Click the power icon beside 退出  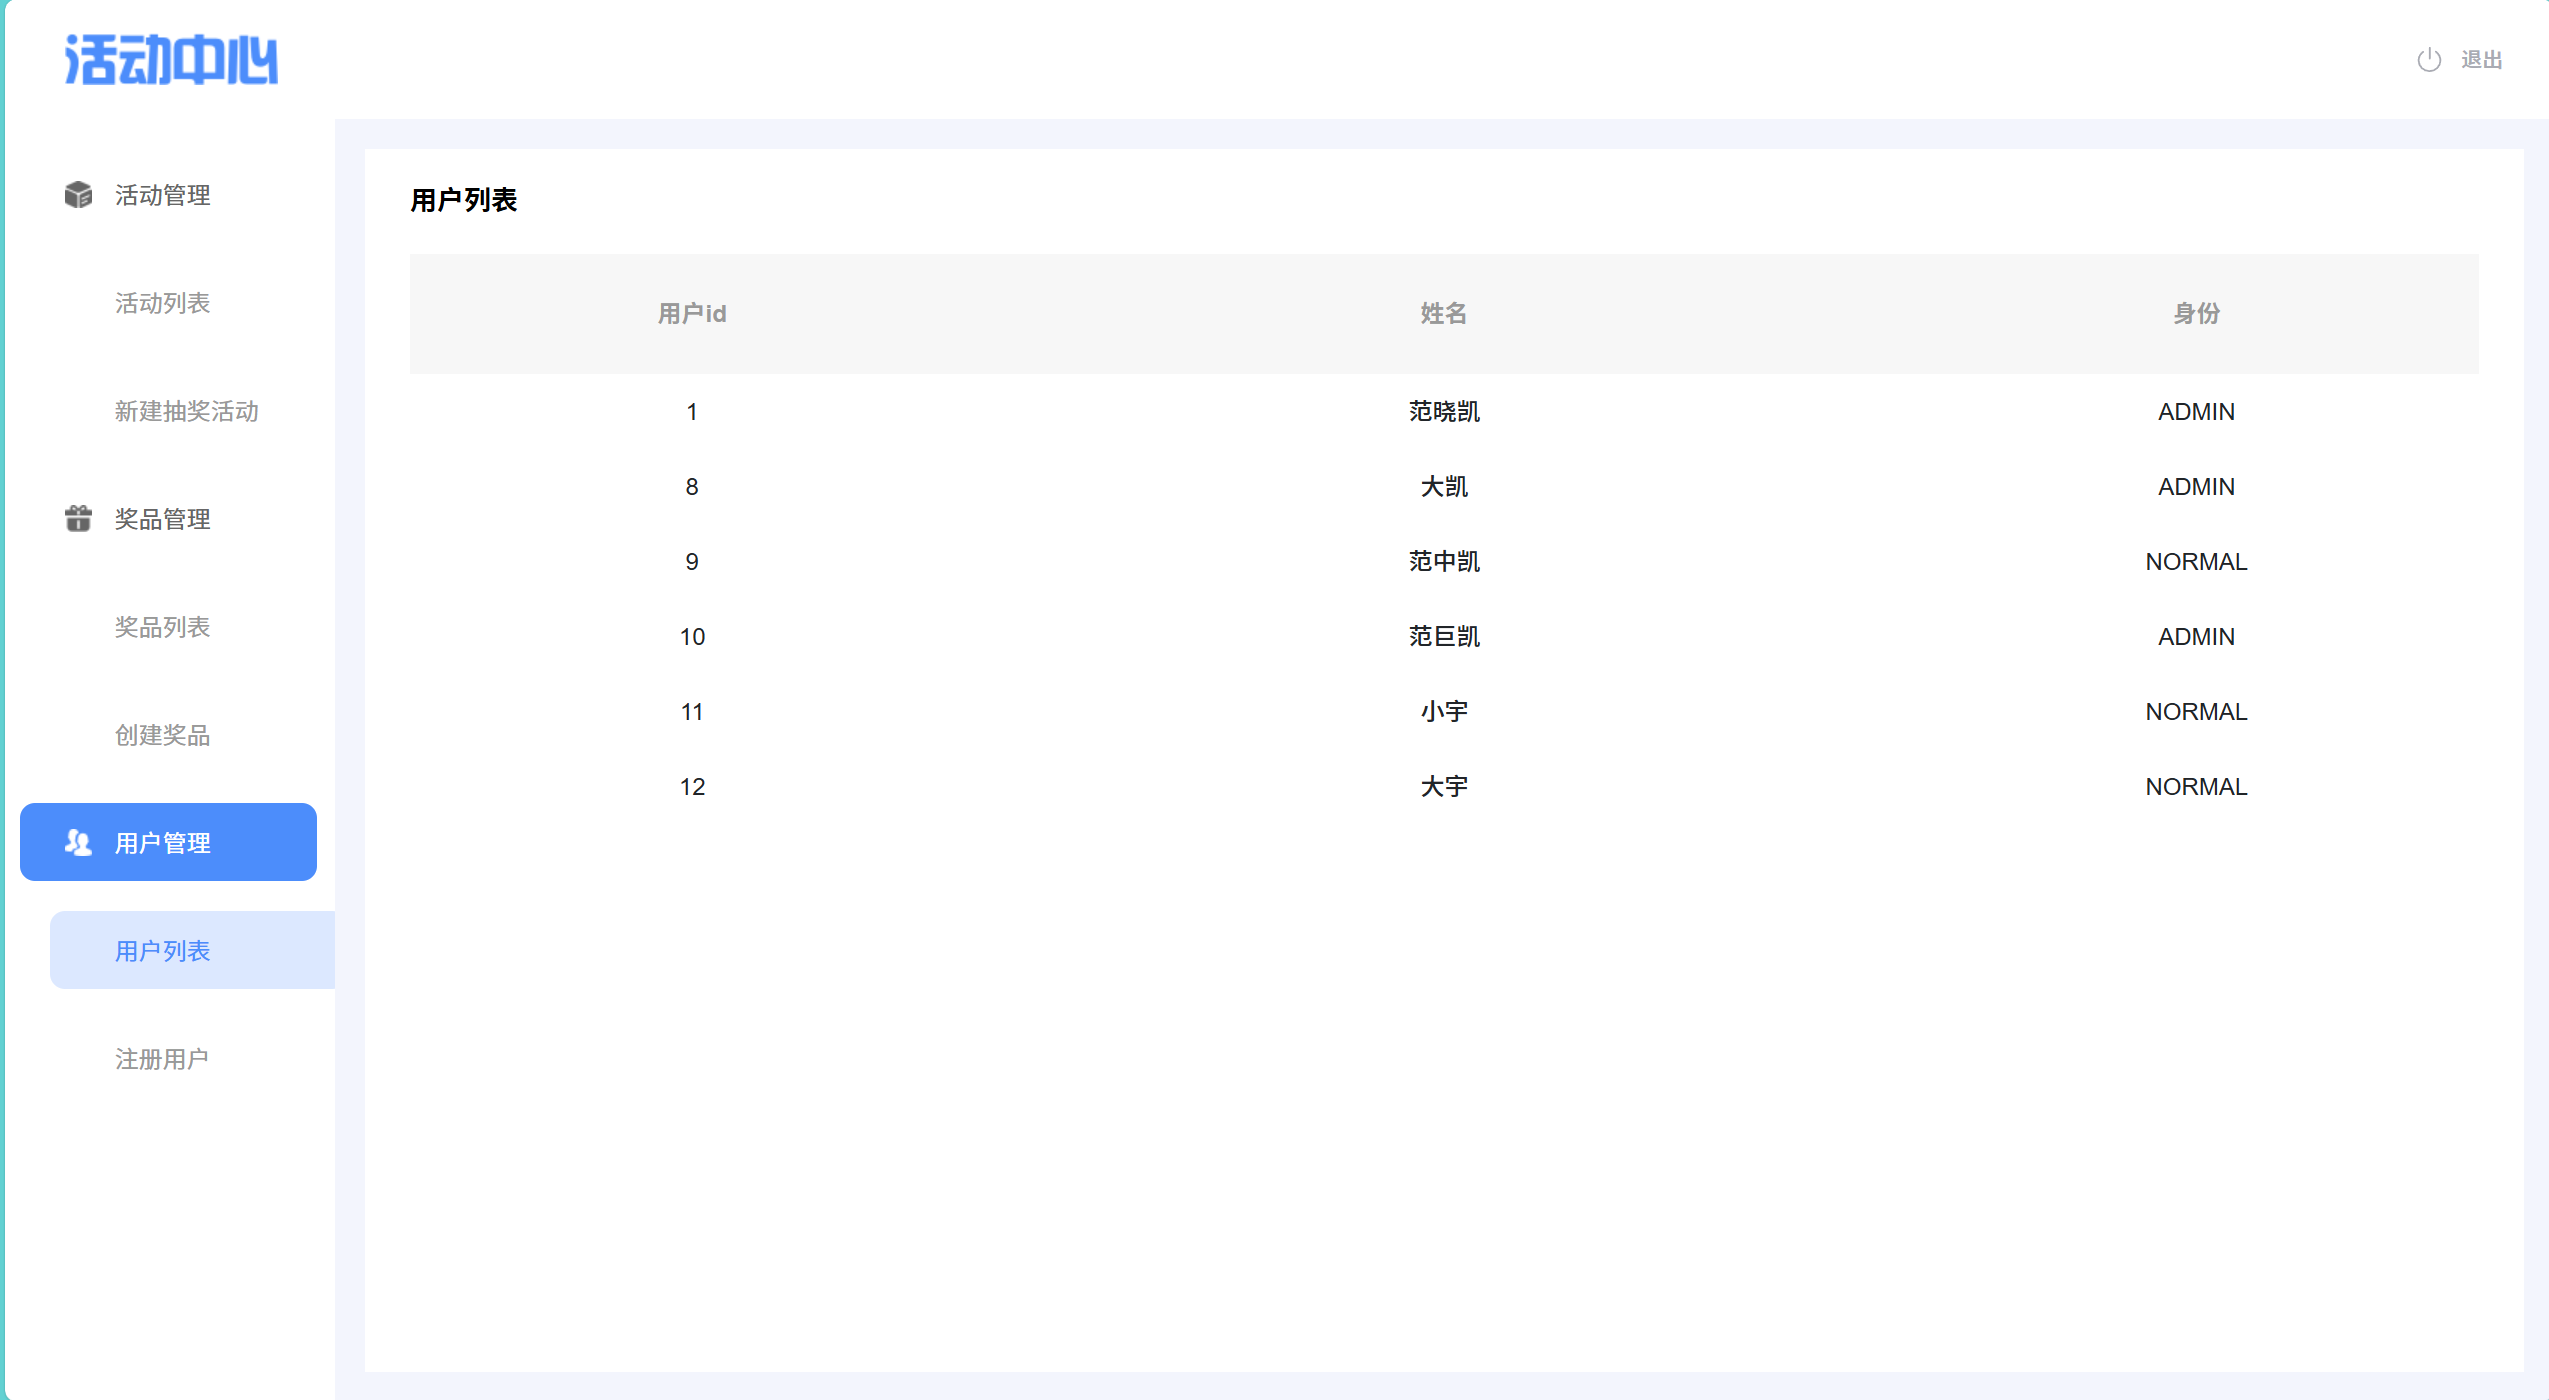[x=2429, y=60]
